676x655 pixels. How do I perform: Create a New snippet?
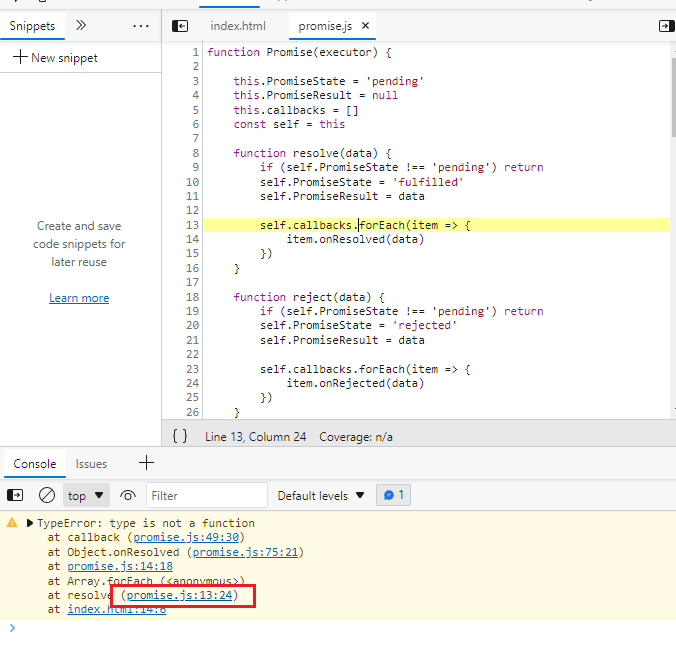[55, 57]
